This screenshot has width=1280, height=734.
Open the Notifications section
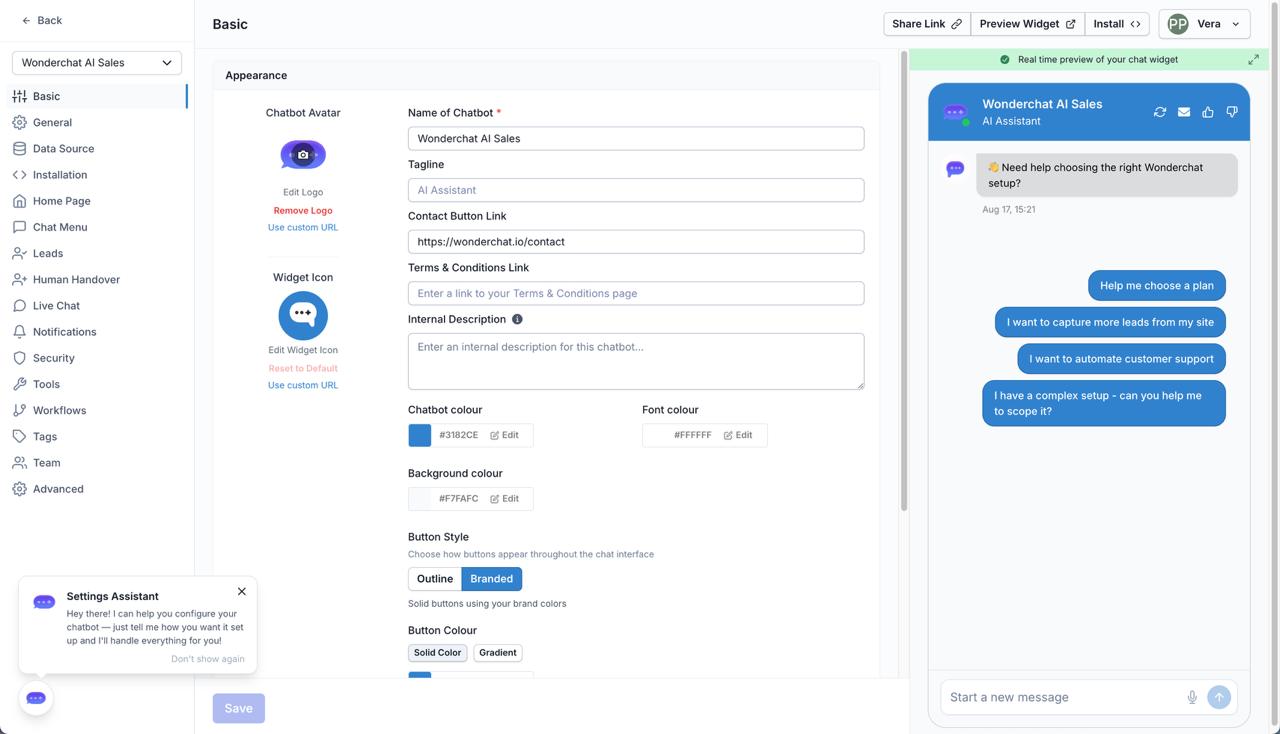96,331
